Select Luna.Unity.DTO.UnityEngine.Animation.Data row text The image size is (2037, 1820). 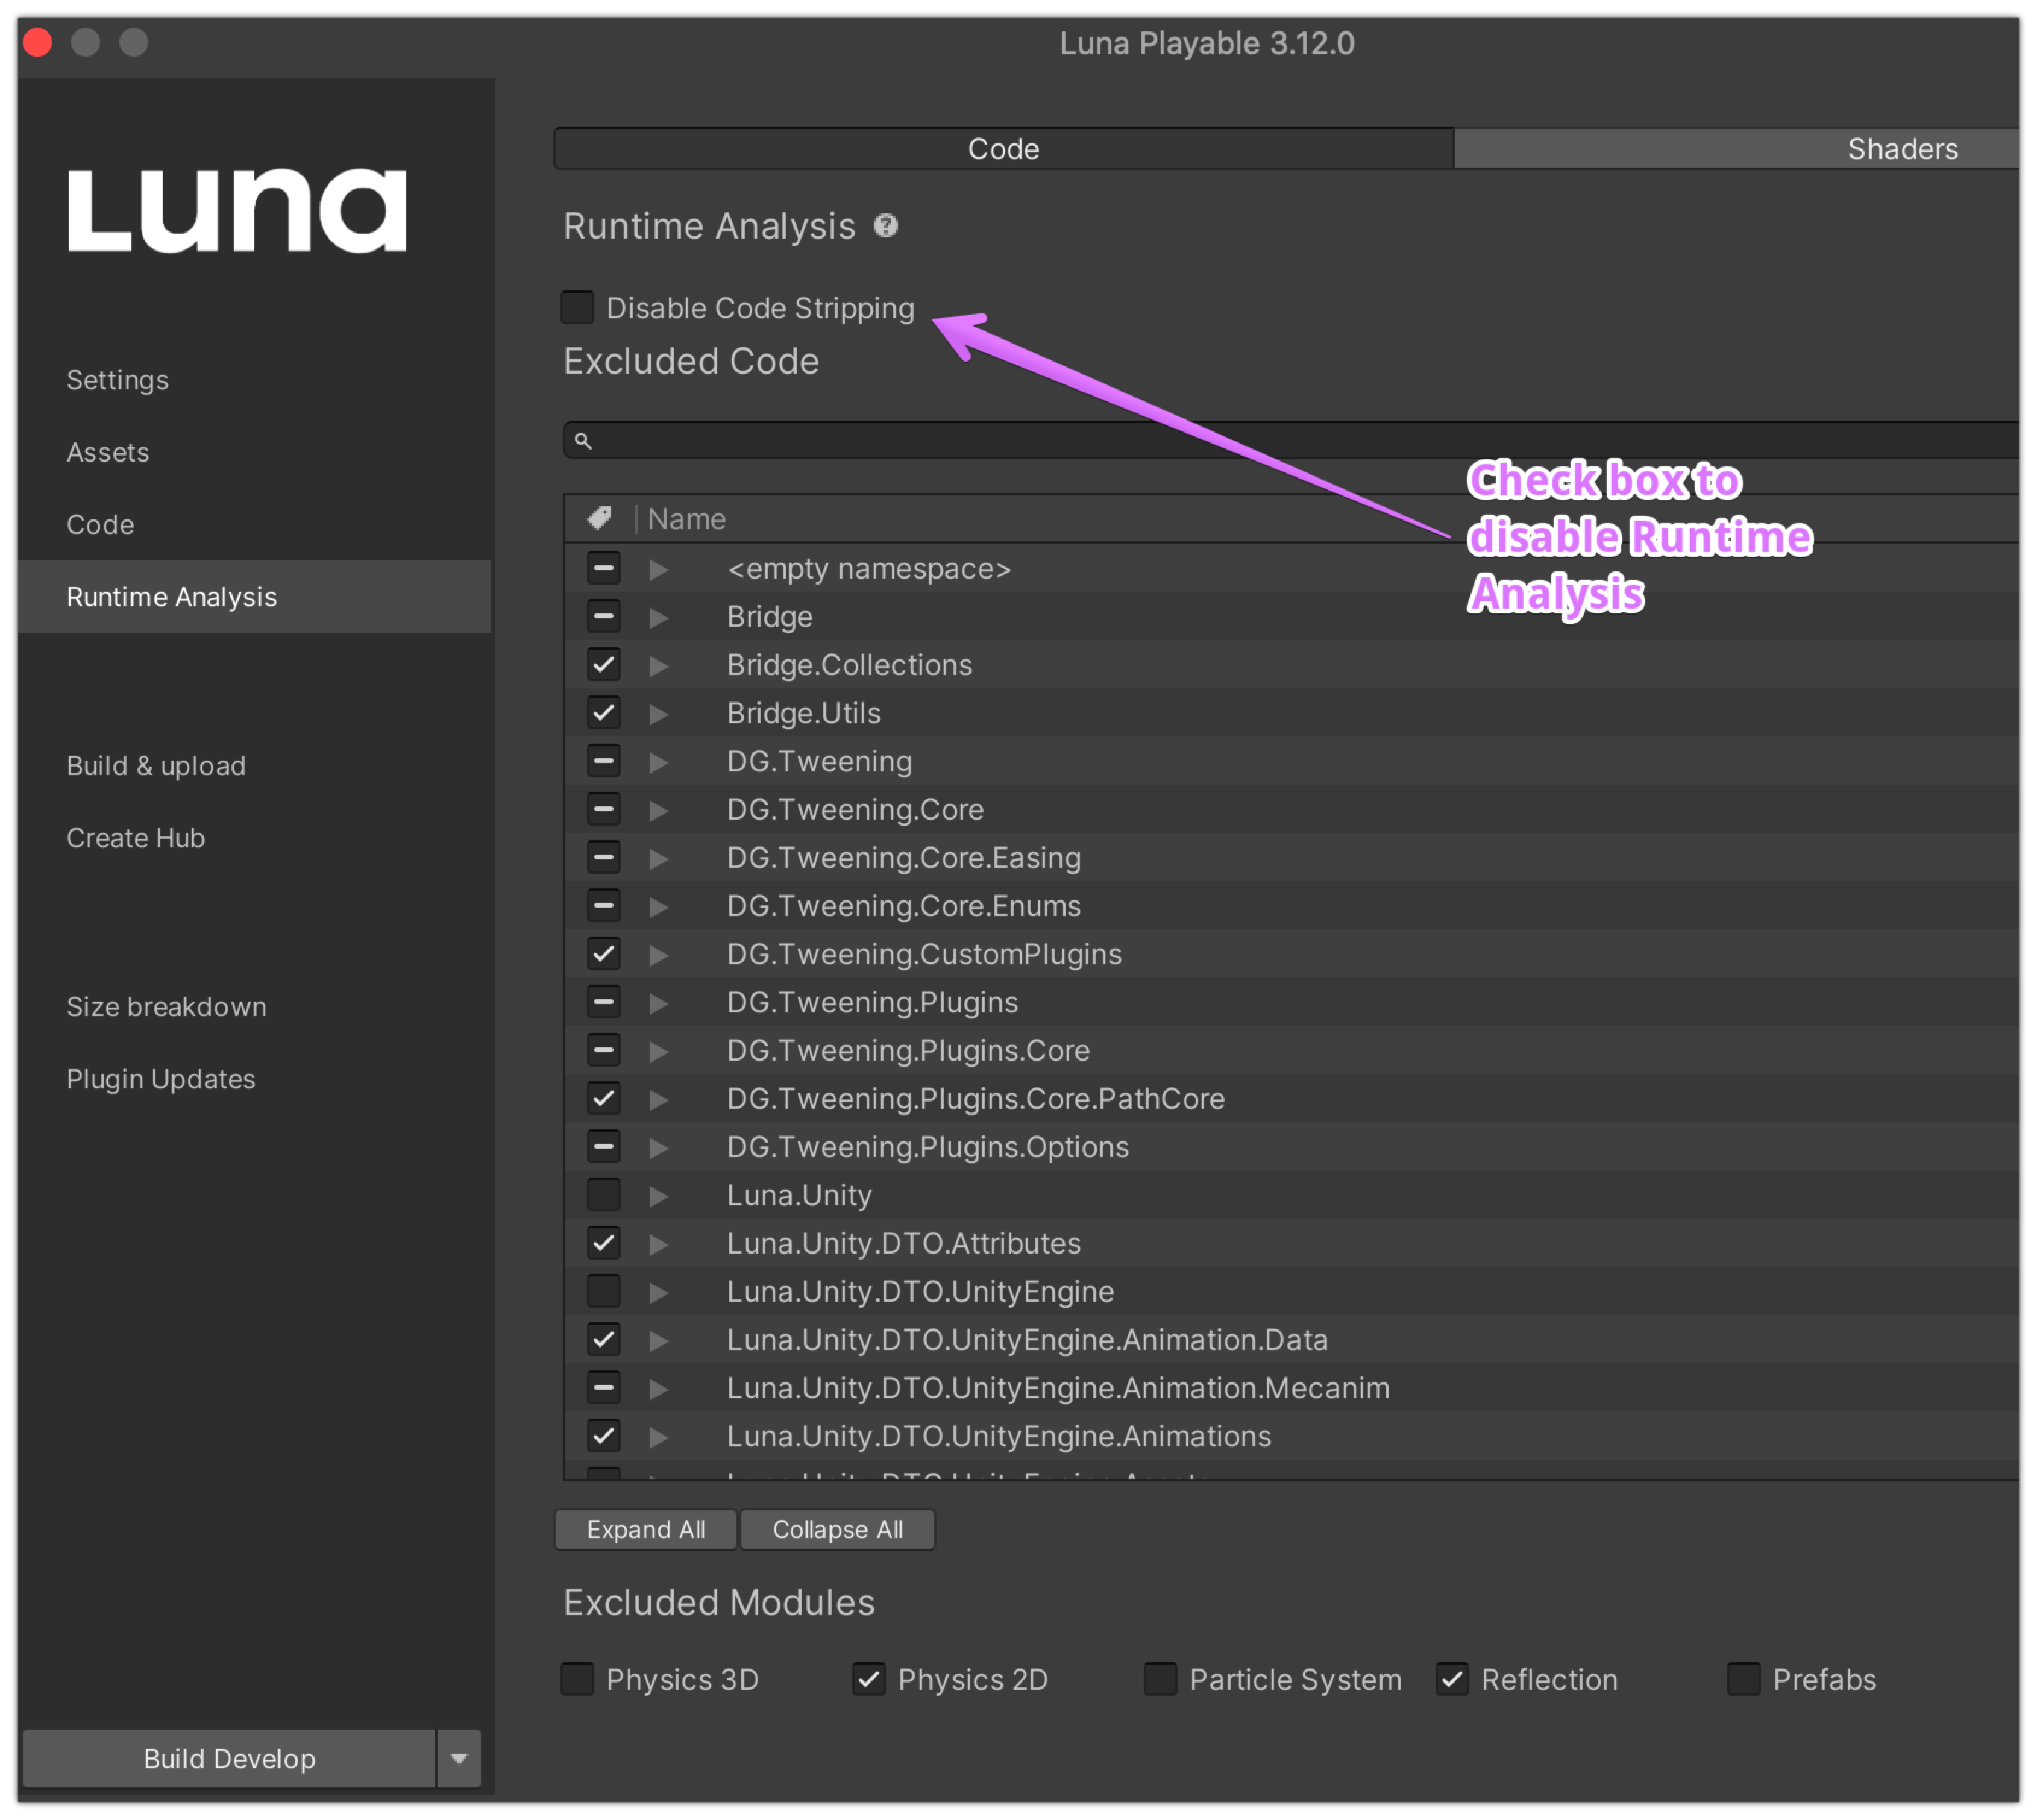(1027, 1339)
